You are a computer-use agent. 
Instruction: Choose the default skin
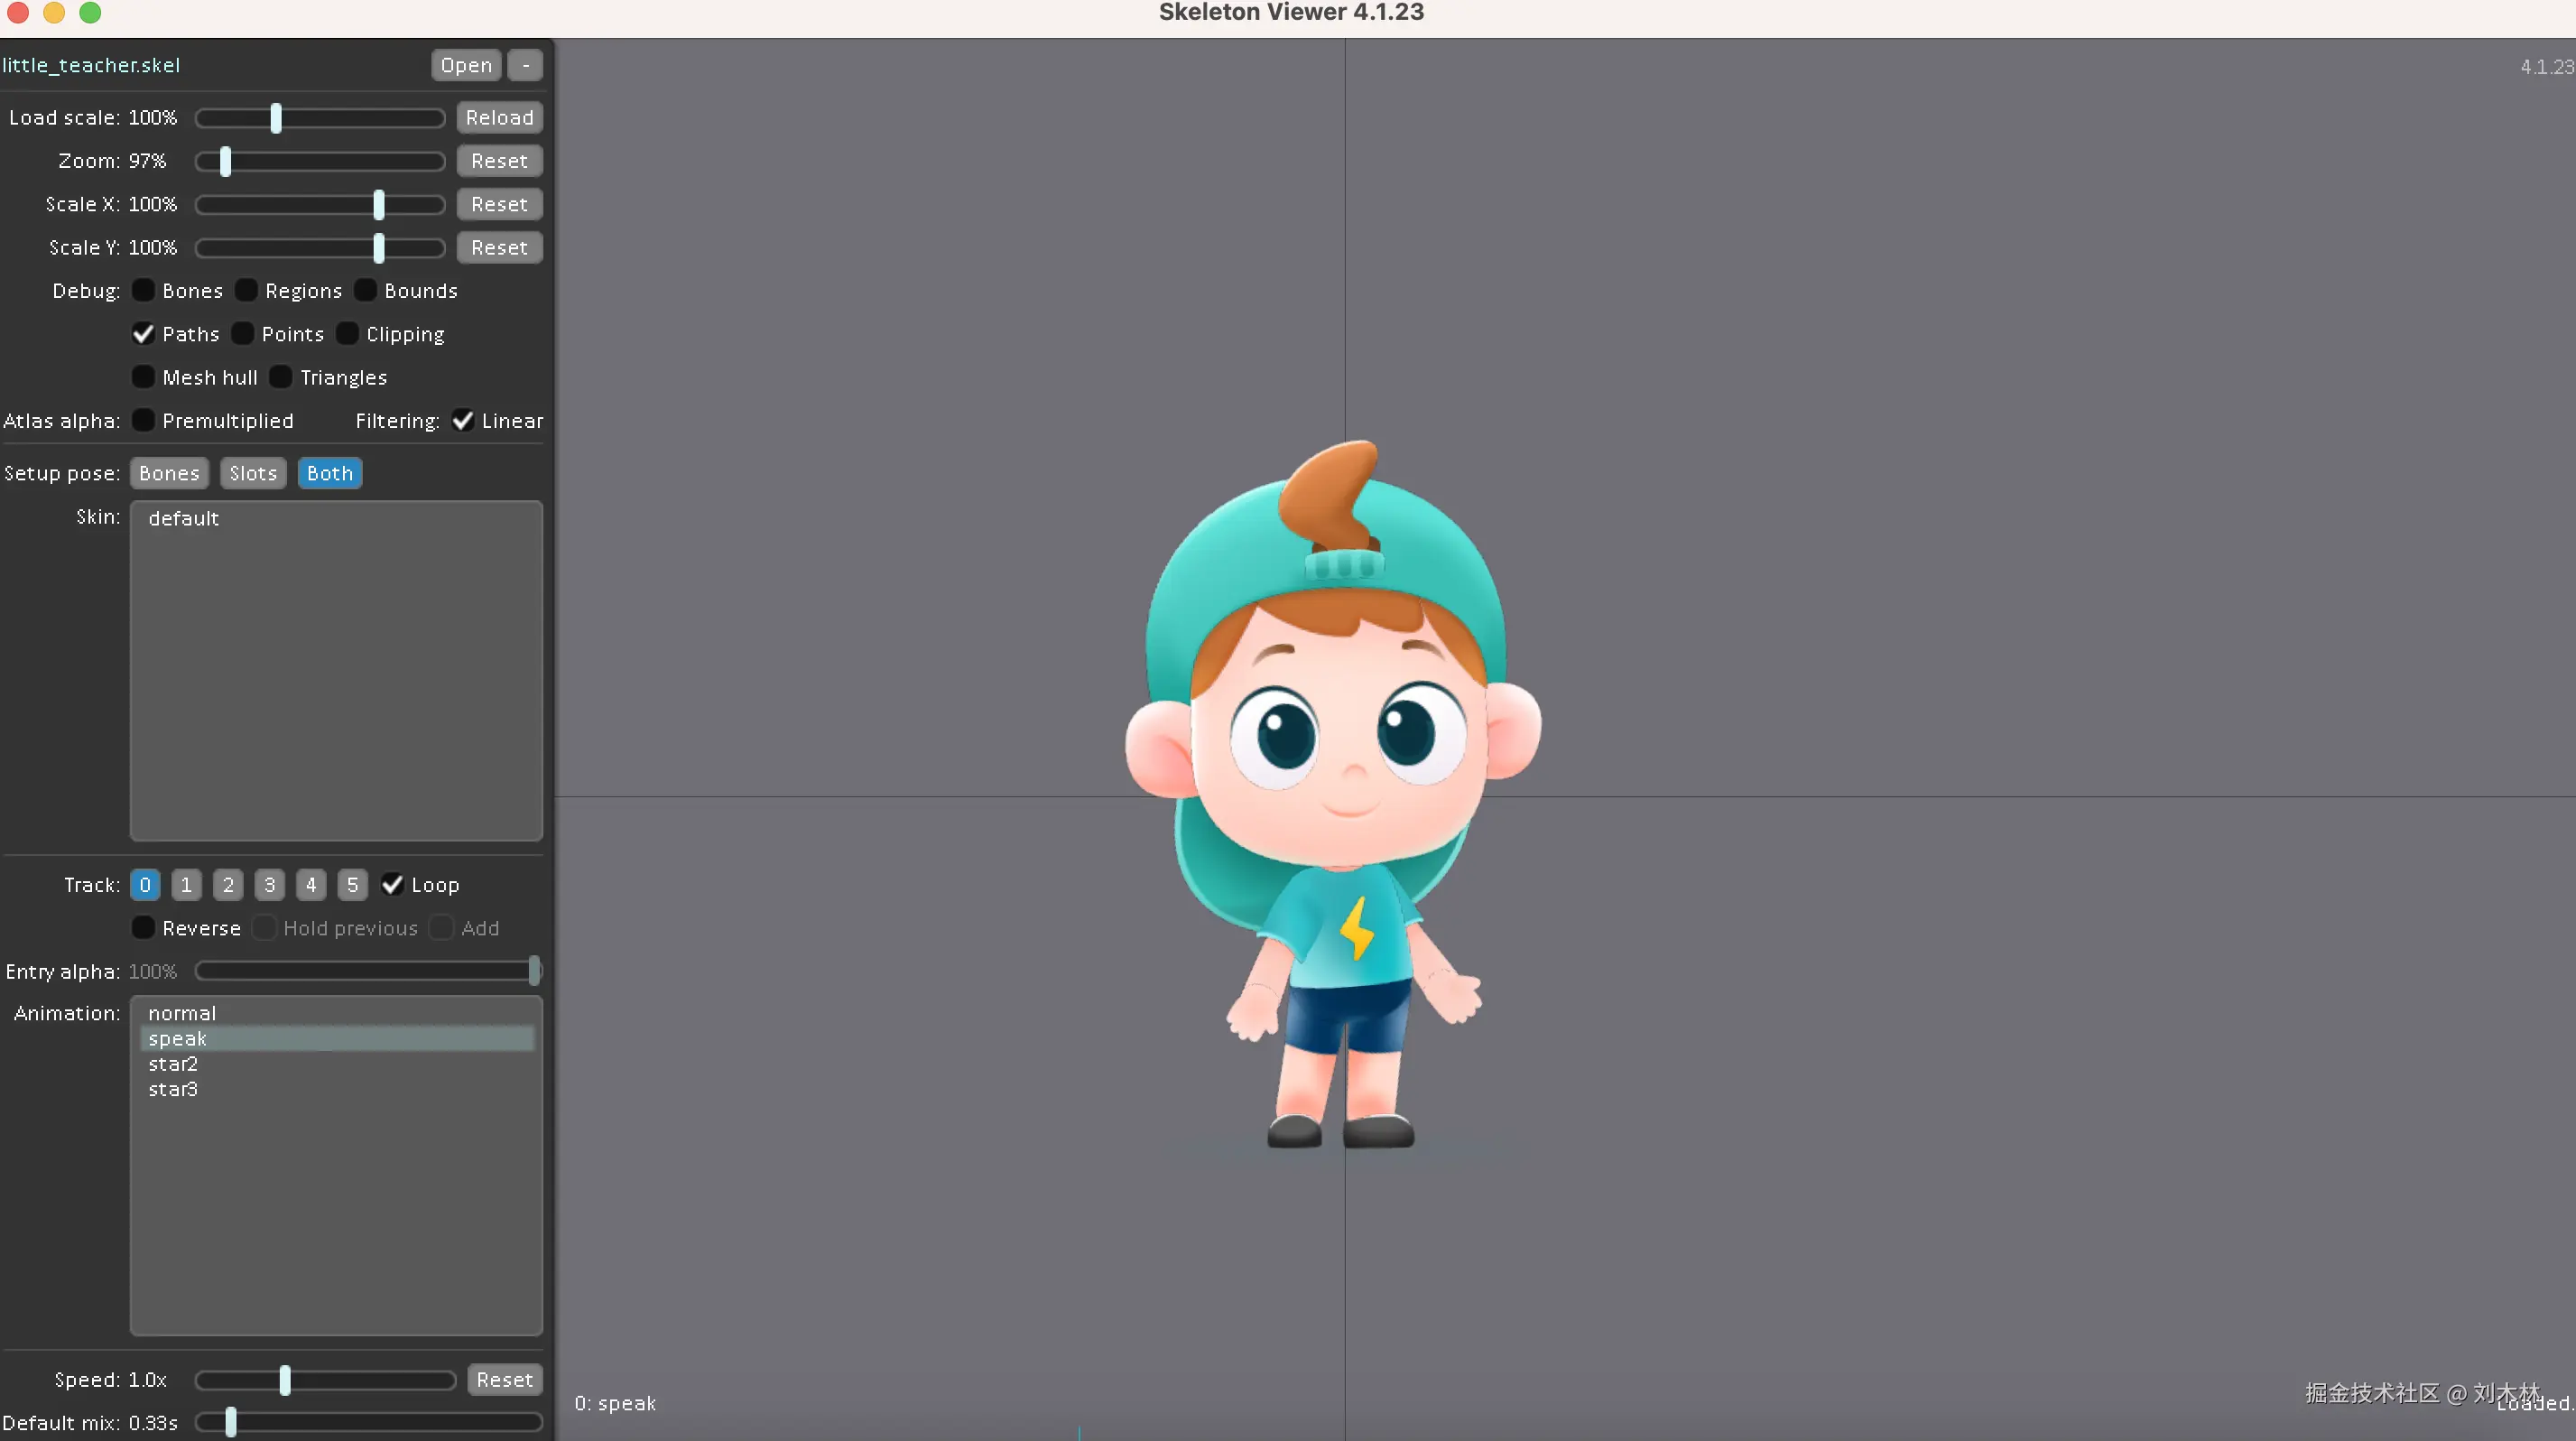coord(183,518)
